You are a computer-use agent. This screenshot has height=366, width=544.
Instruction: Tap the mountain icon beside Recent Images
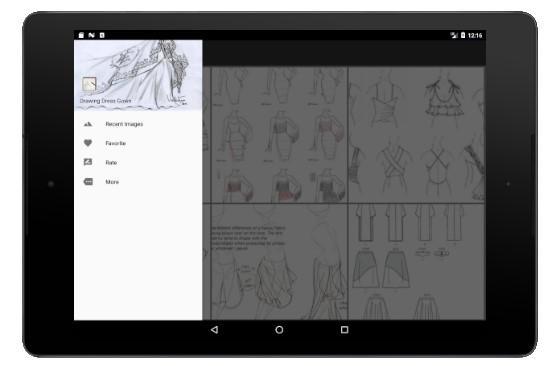pyautogui.click(x=88, y=124)
